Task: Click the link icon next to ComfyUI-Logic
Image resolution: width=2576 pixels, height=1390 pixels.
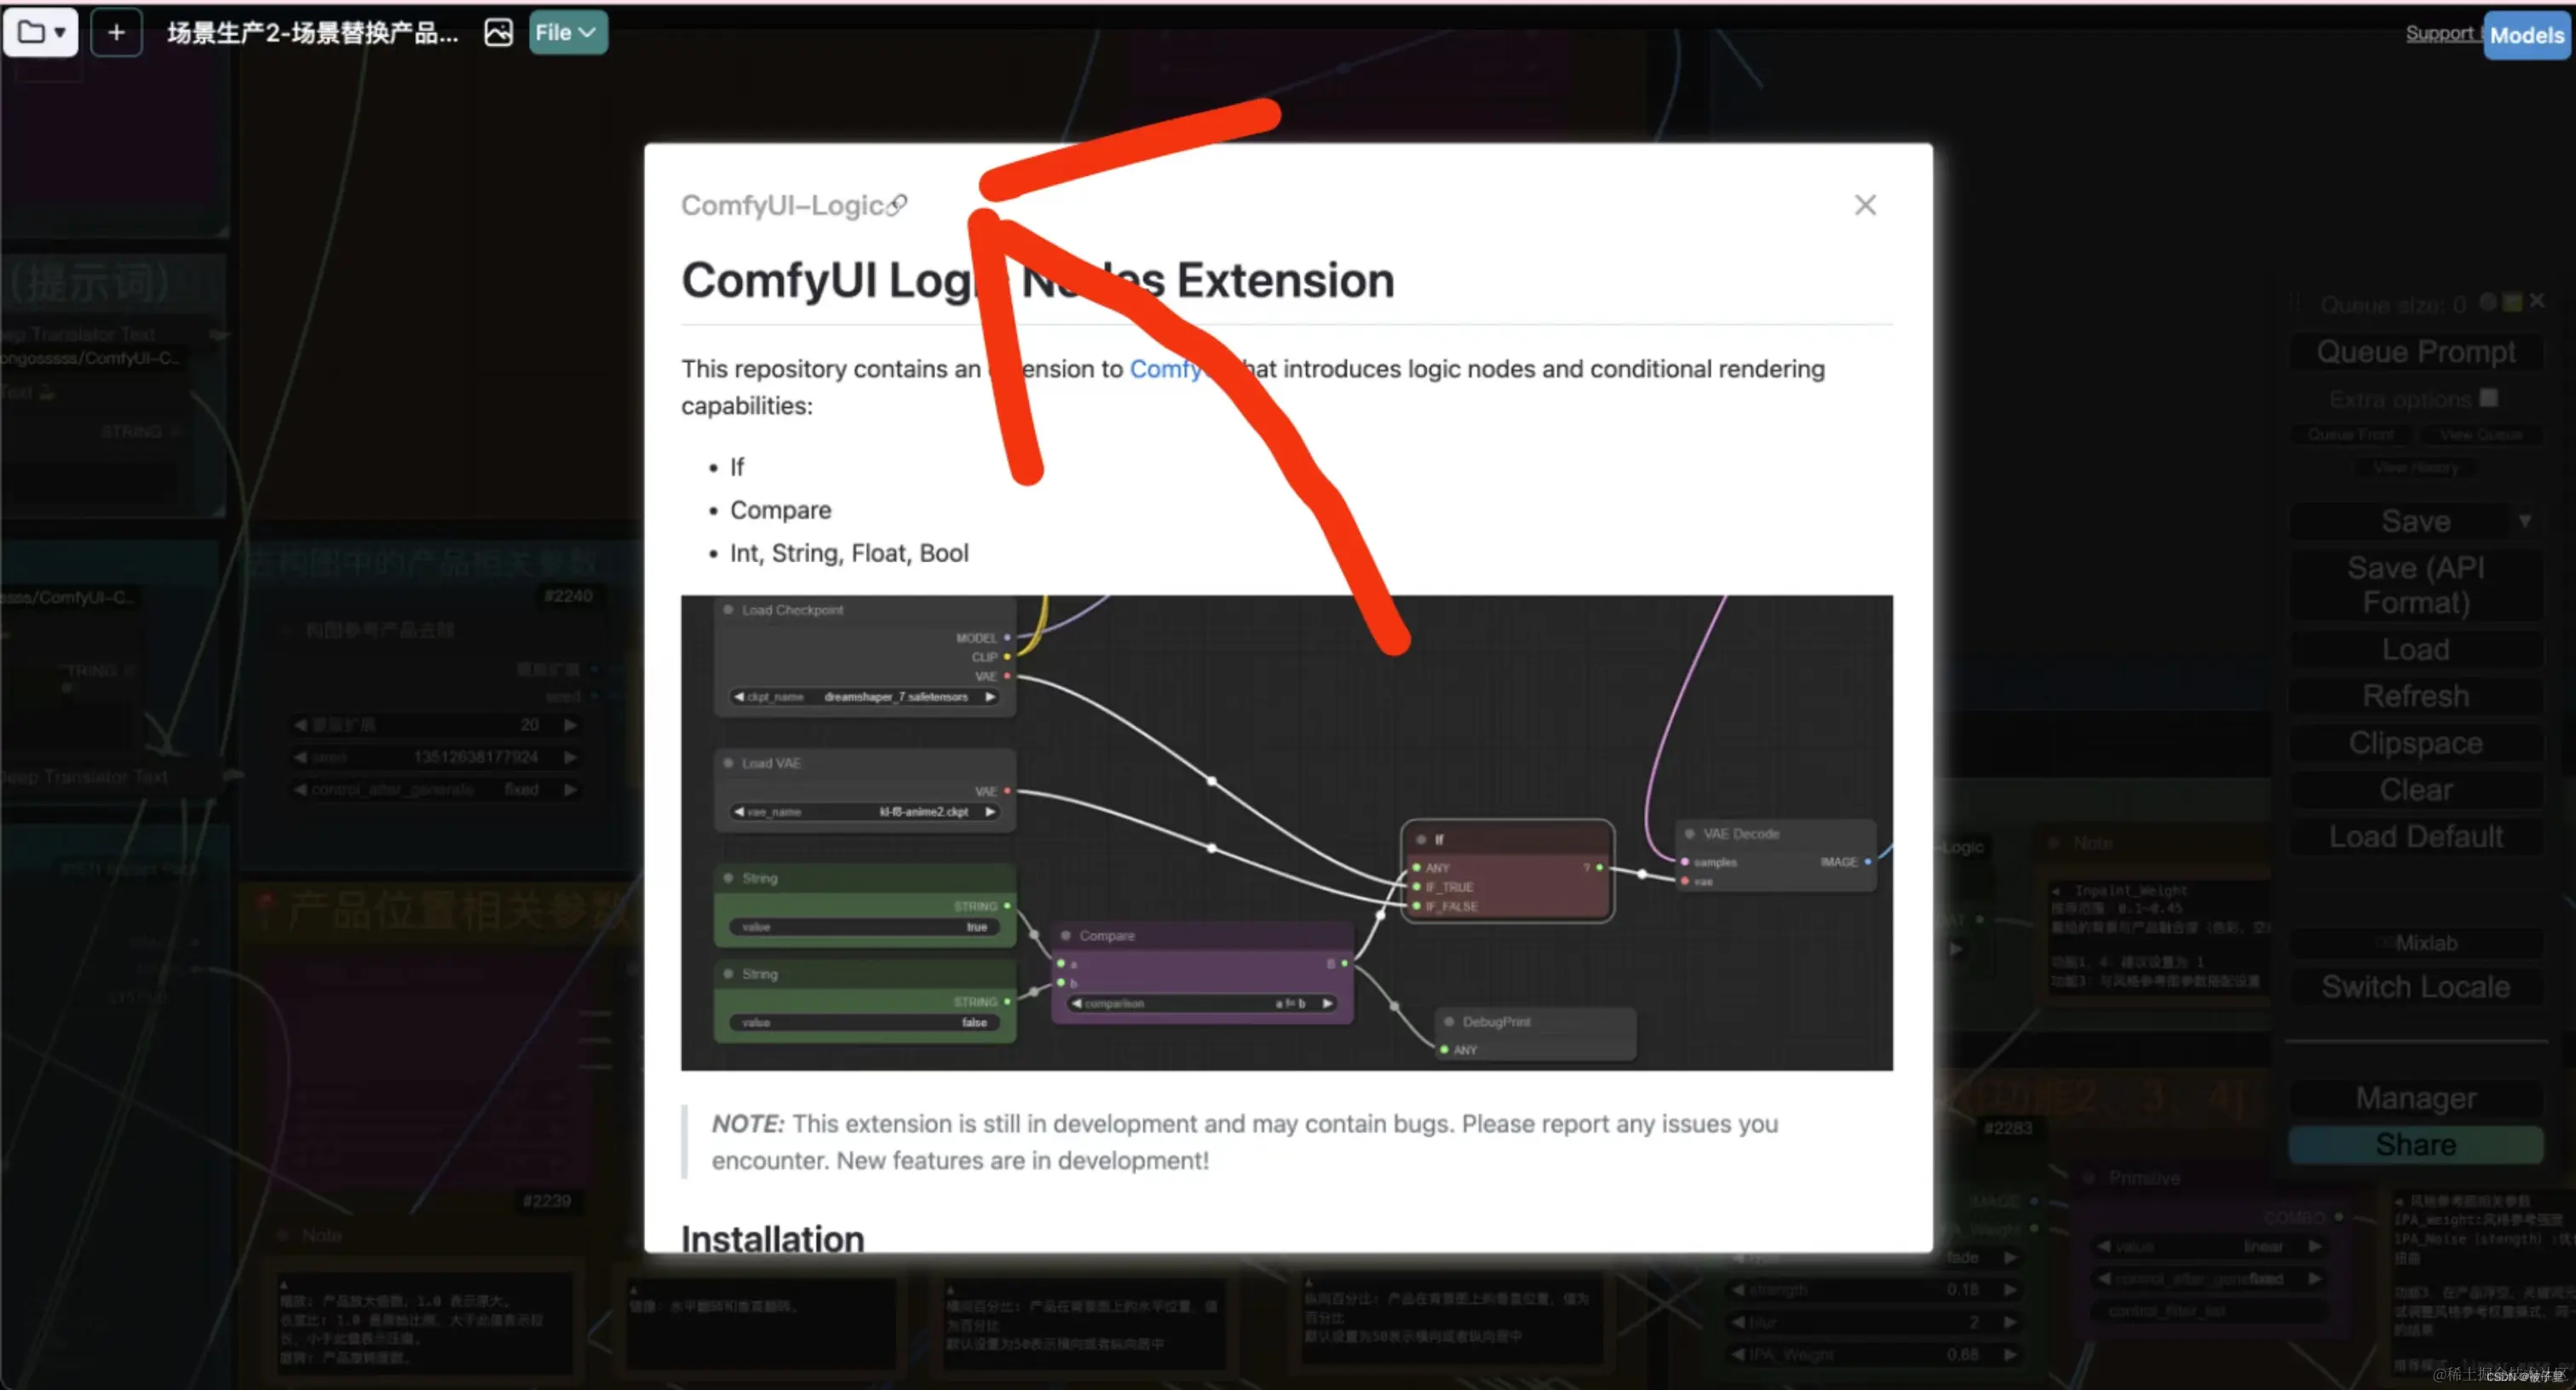Action: click(x=897, y=205)
